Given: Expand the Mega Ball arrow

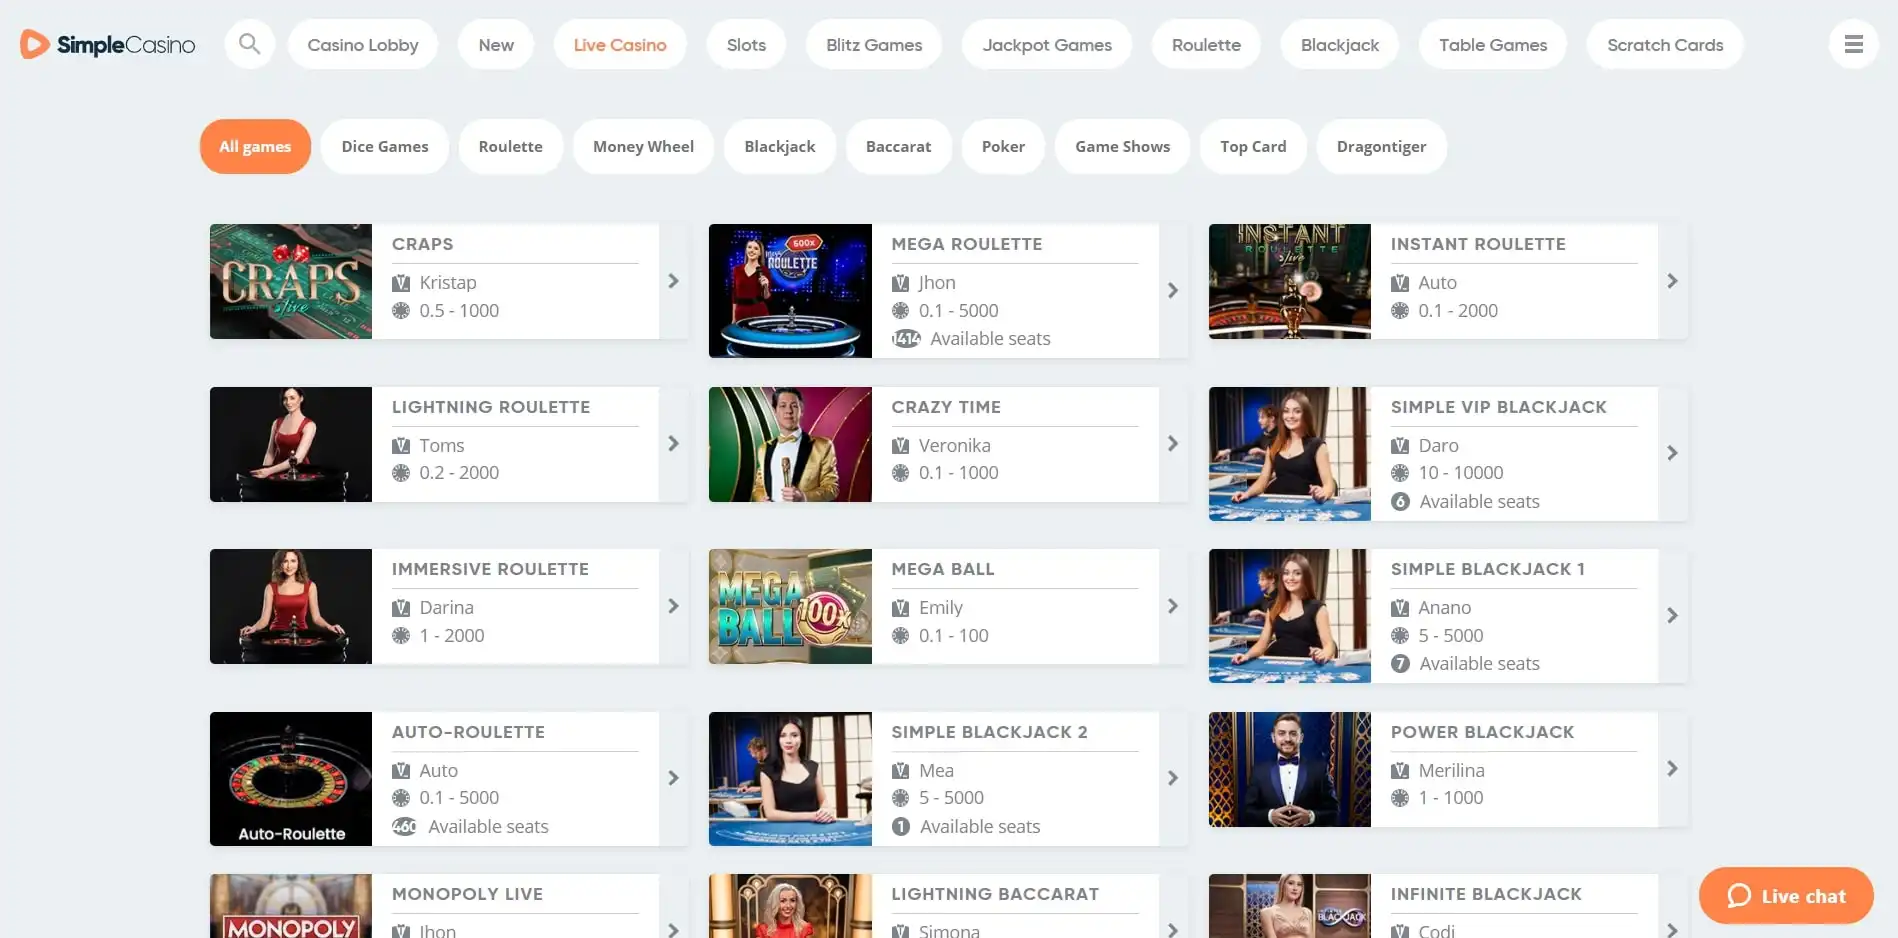Looking at the screenshot, I should click(1173, 606).
